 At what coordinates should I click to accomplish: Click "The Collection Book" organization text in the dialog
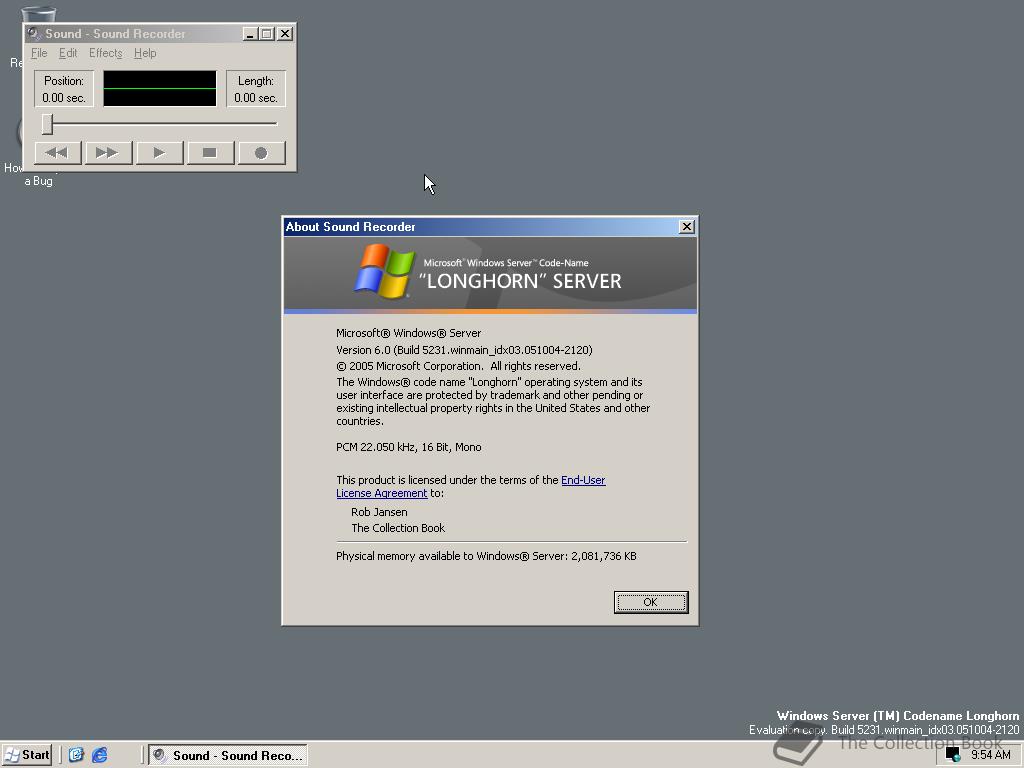pyautogui.click(x=398, y=528)
